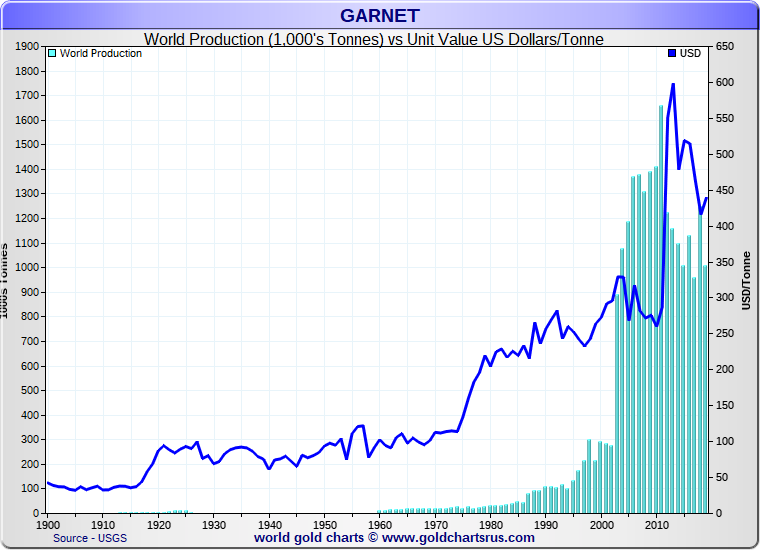Click the 1980 label on the x-axis
Image resolution: width=760 pixels, height=550 pixels.
490,524
